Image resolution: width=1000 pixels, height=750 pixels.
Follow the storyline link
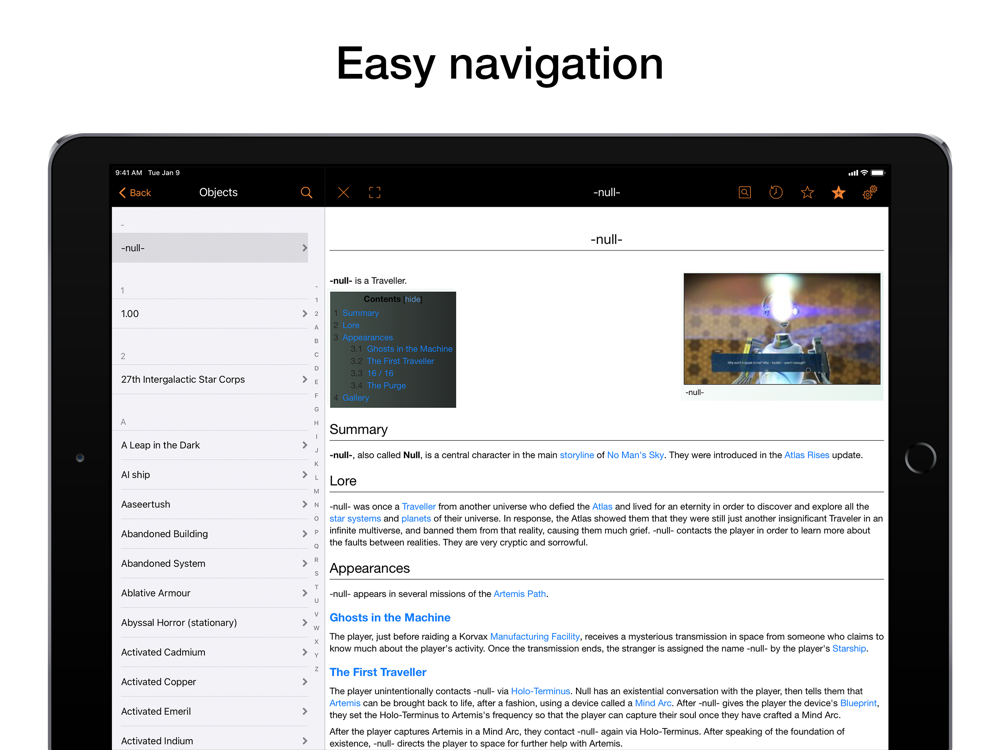point(577,455)
